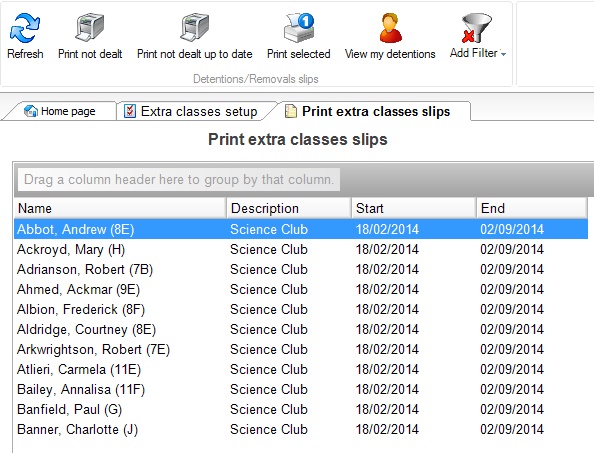Open View my detentions person icon

(390, 27)
